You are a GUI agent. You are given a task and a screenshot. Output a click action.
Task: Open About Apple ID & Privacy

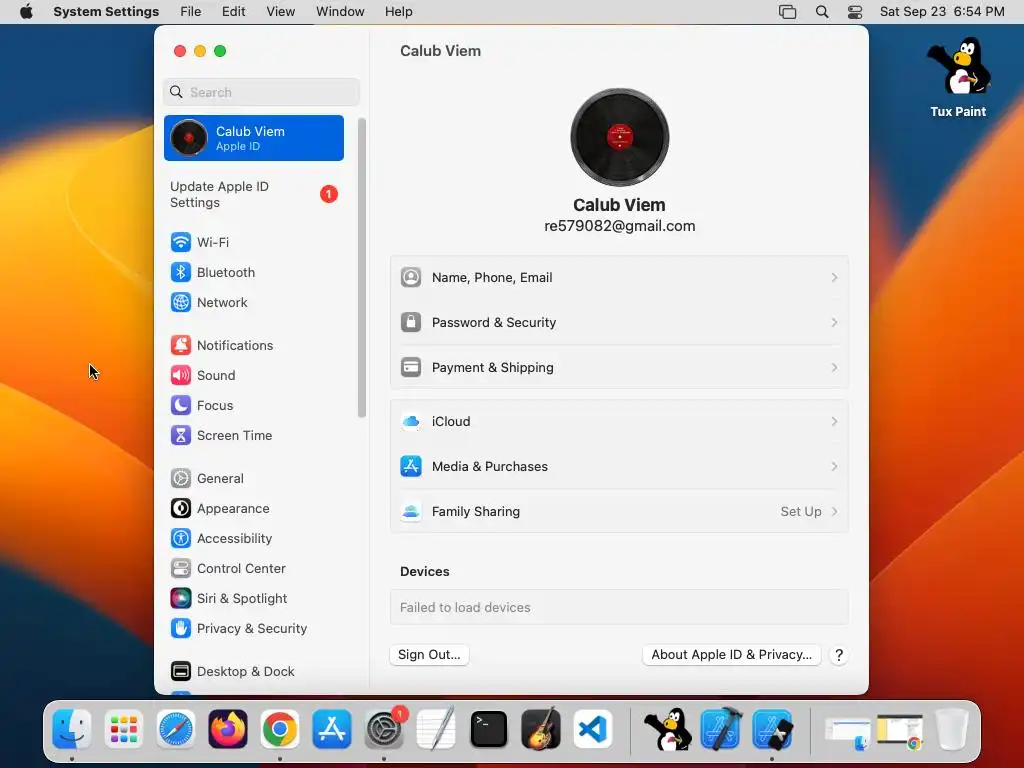tap(731, 654)
